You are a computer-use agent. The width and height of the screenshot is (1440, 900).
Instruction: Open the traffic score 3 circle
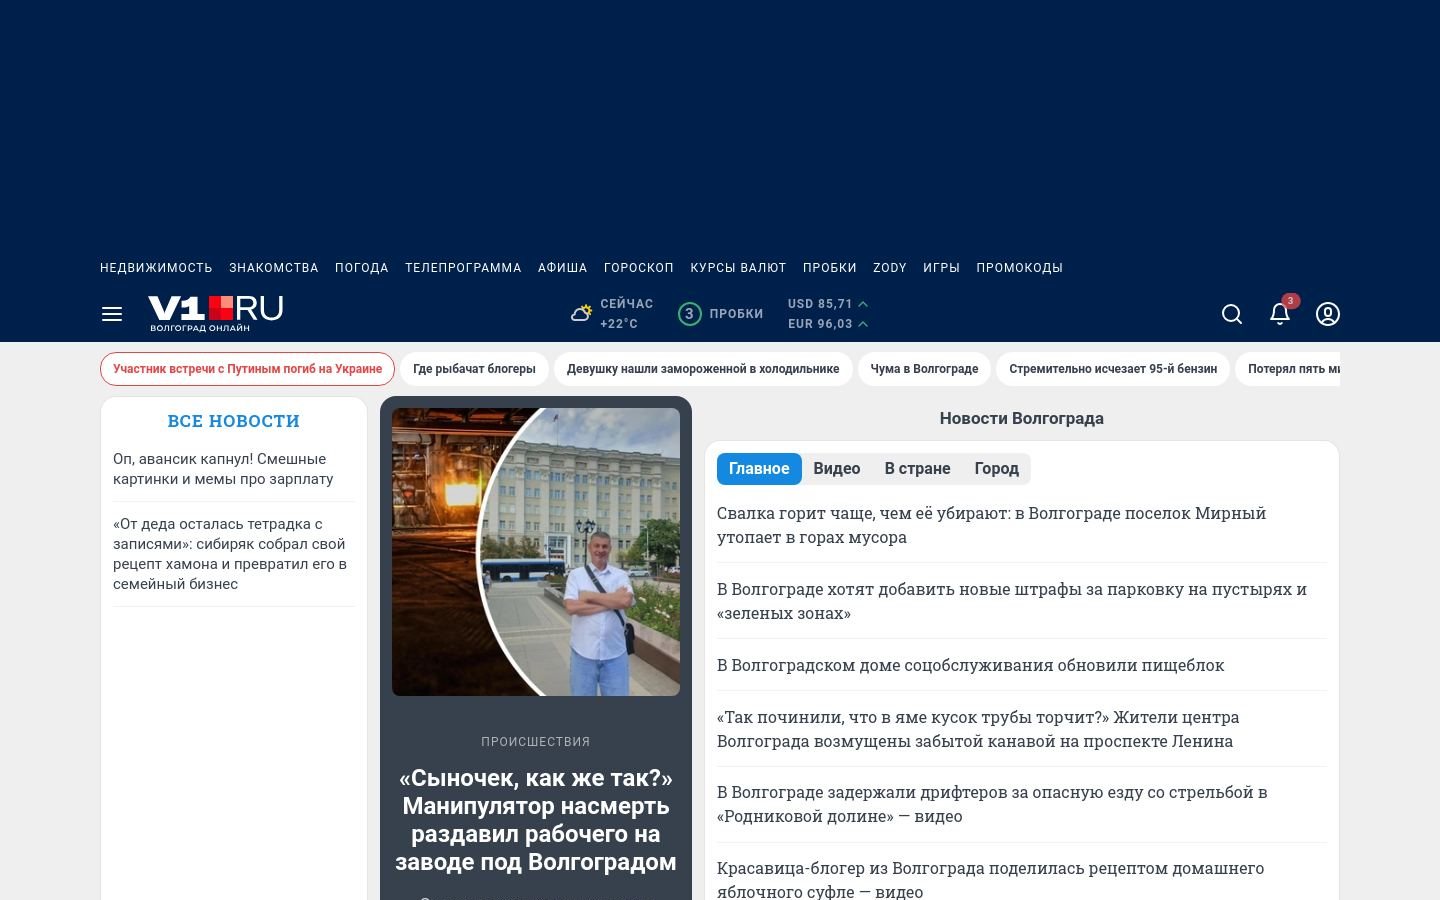coord(689,314)
